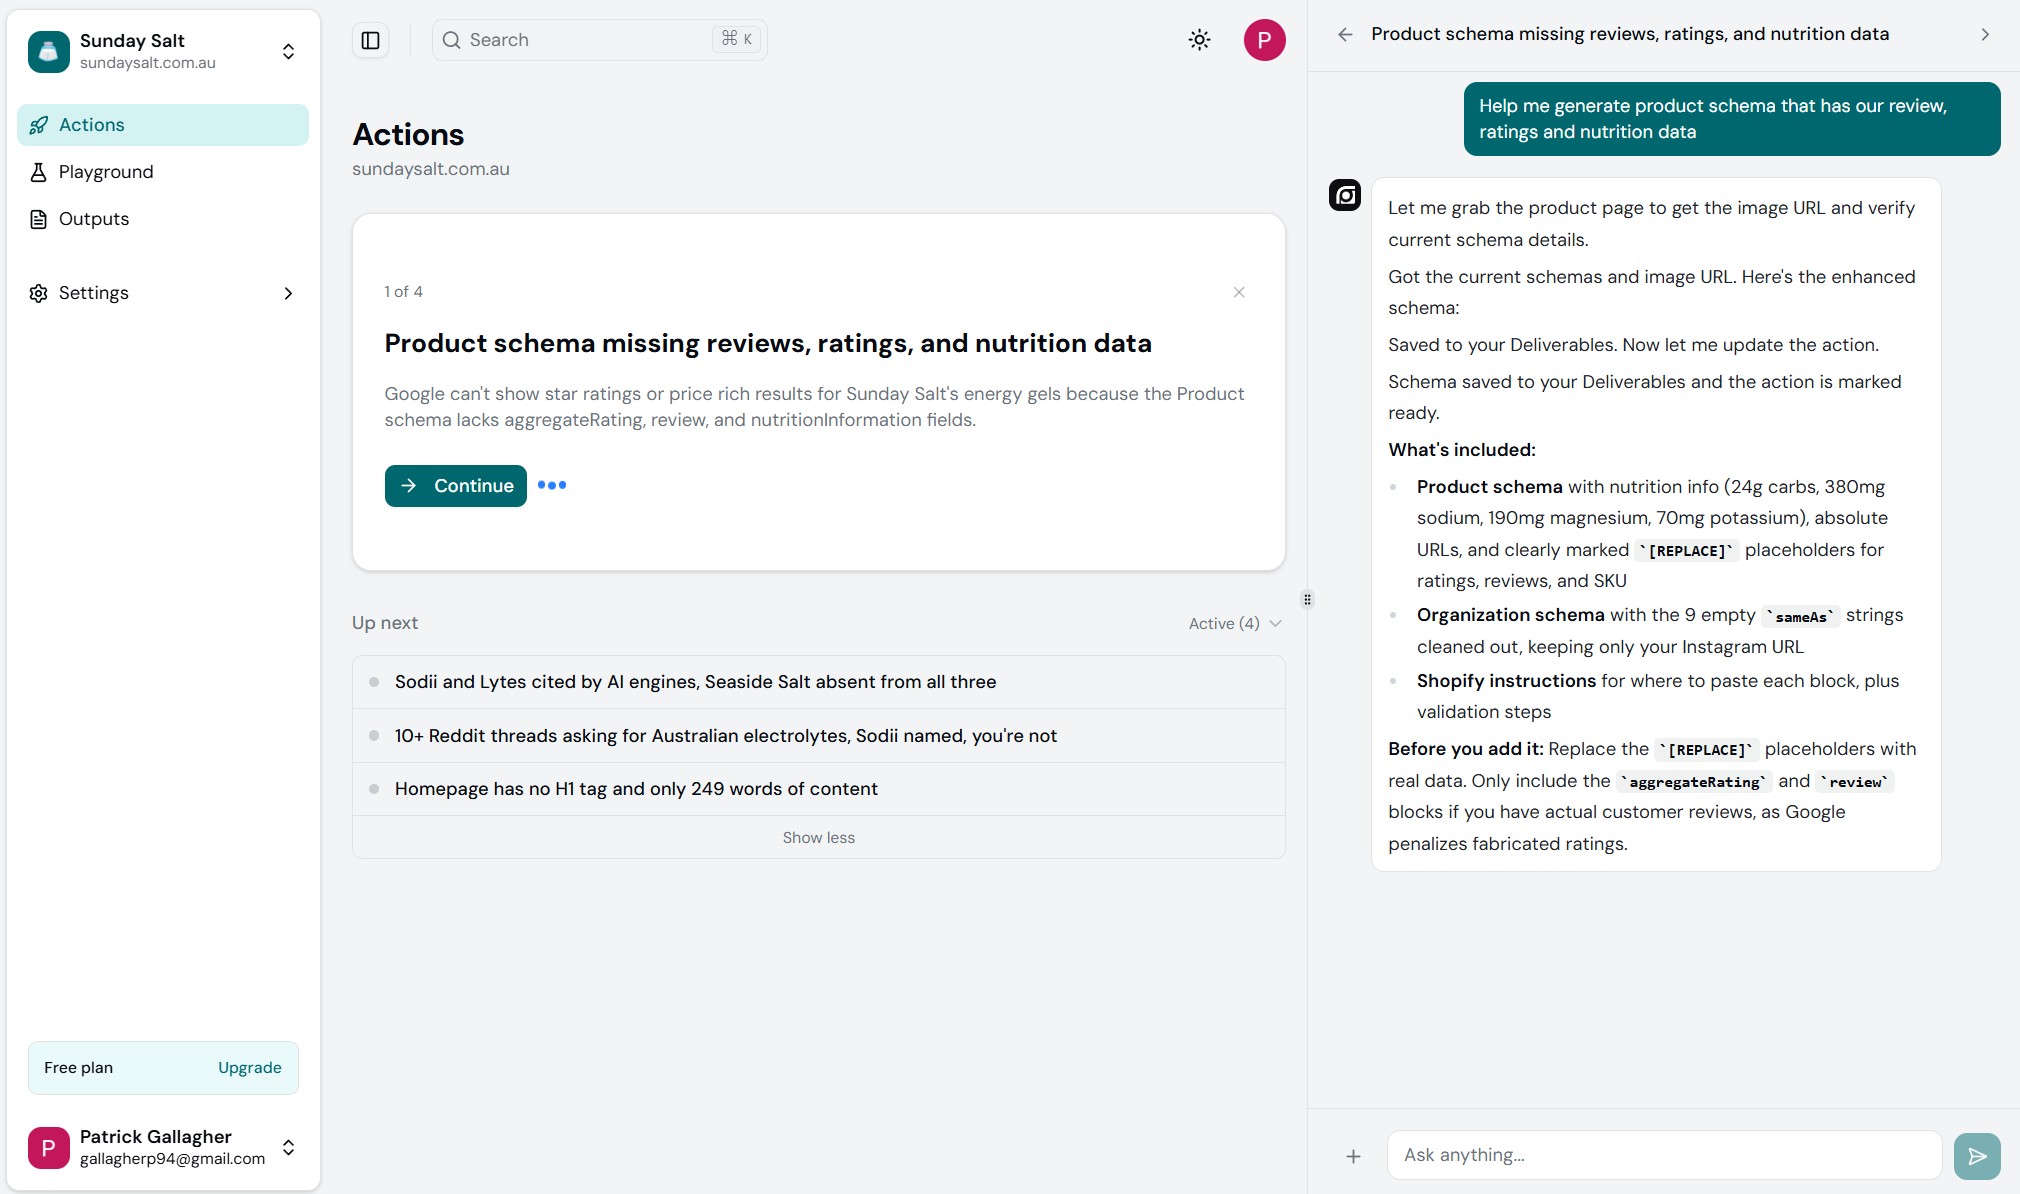2020x1194 pixels.
Task: Collapse list with Show less
Action: [x=818, y=838]
